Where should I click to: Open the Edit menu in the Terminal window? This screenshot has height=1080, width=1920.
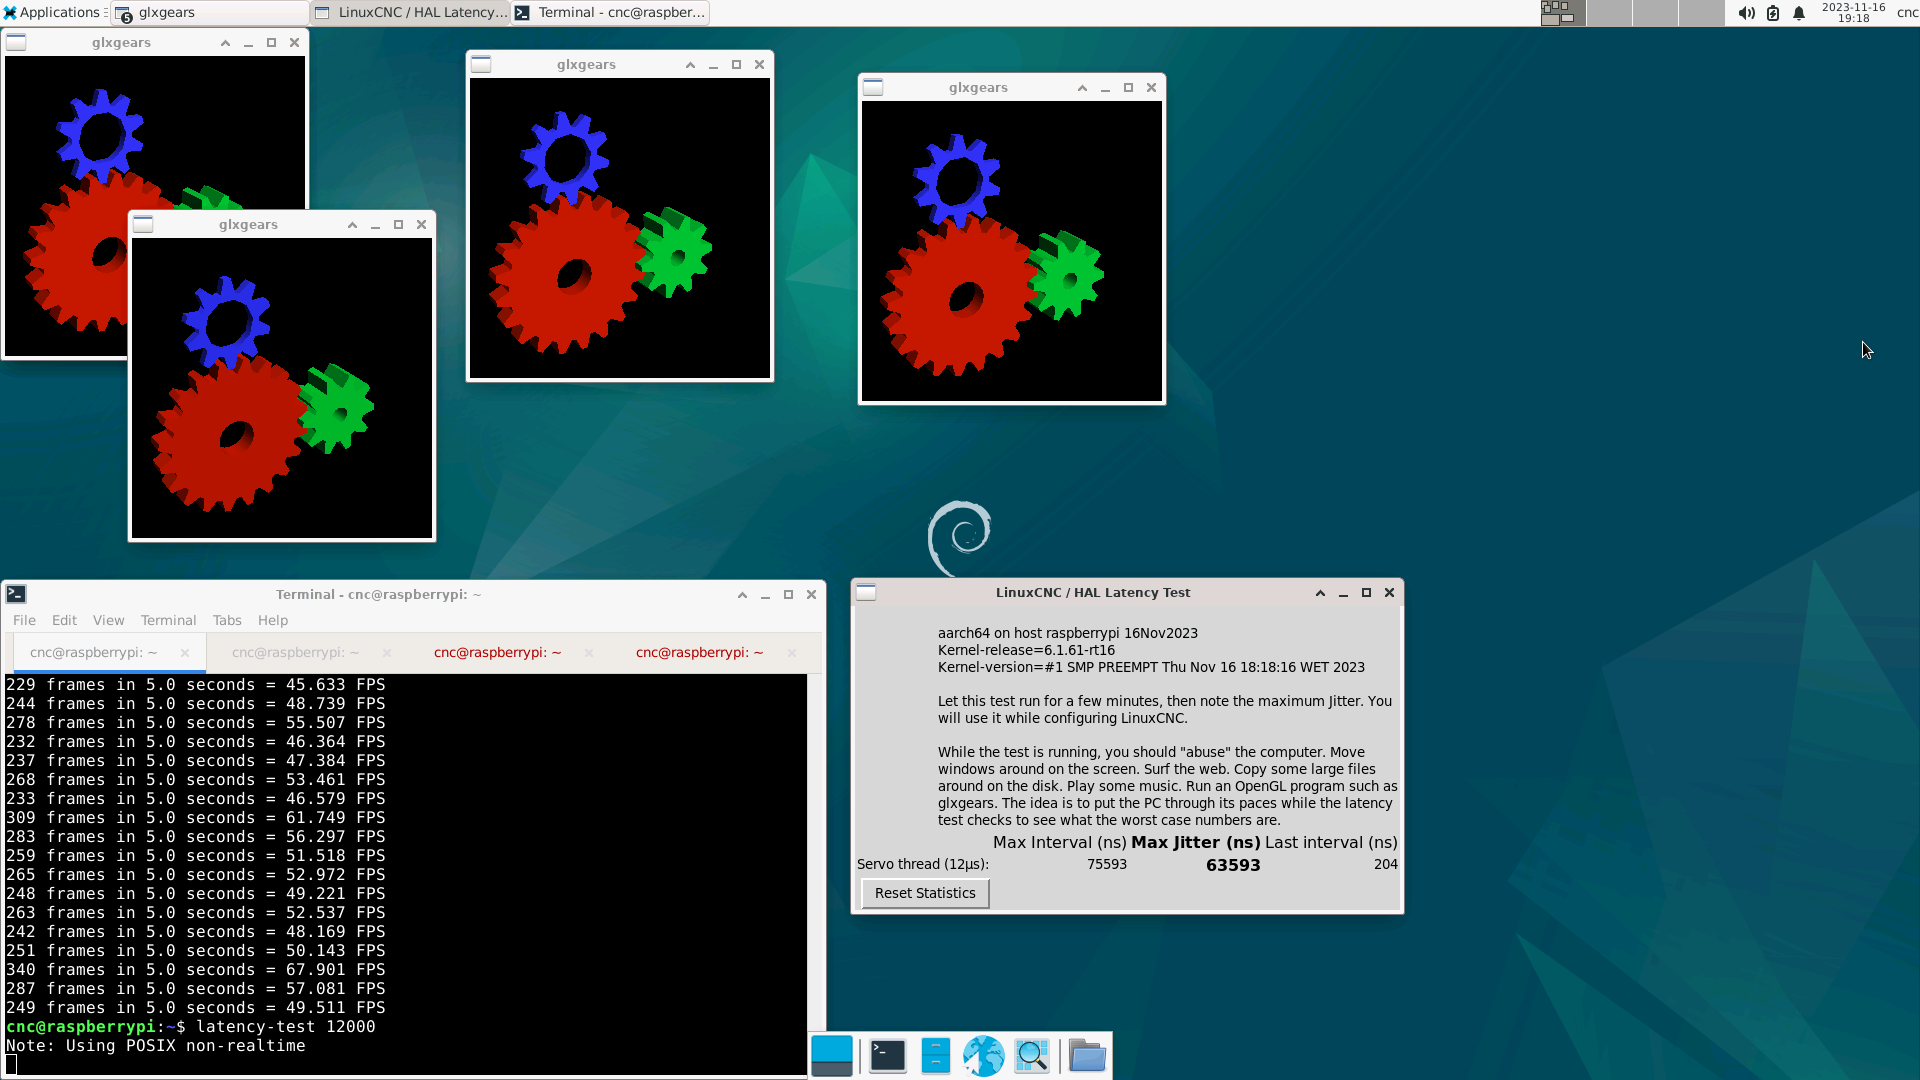pos(64,620)
